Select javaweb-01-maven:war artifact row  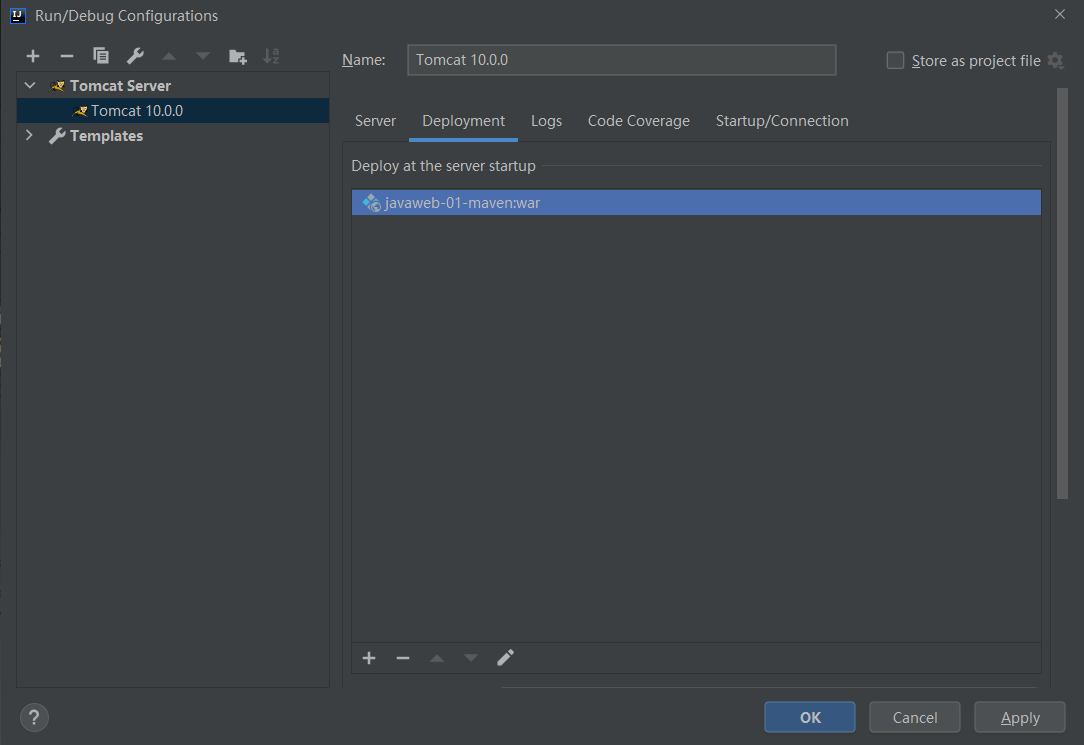(696, 202)
